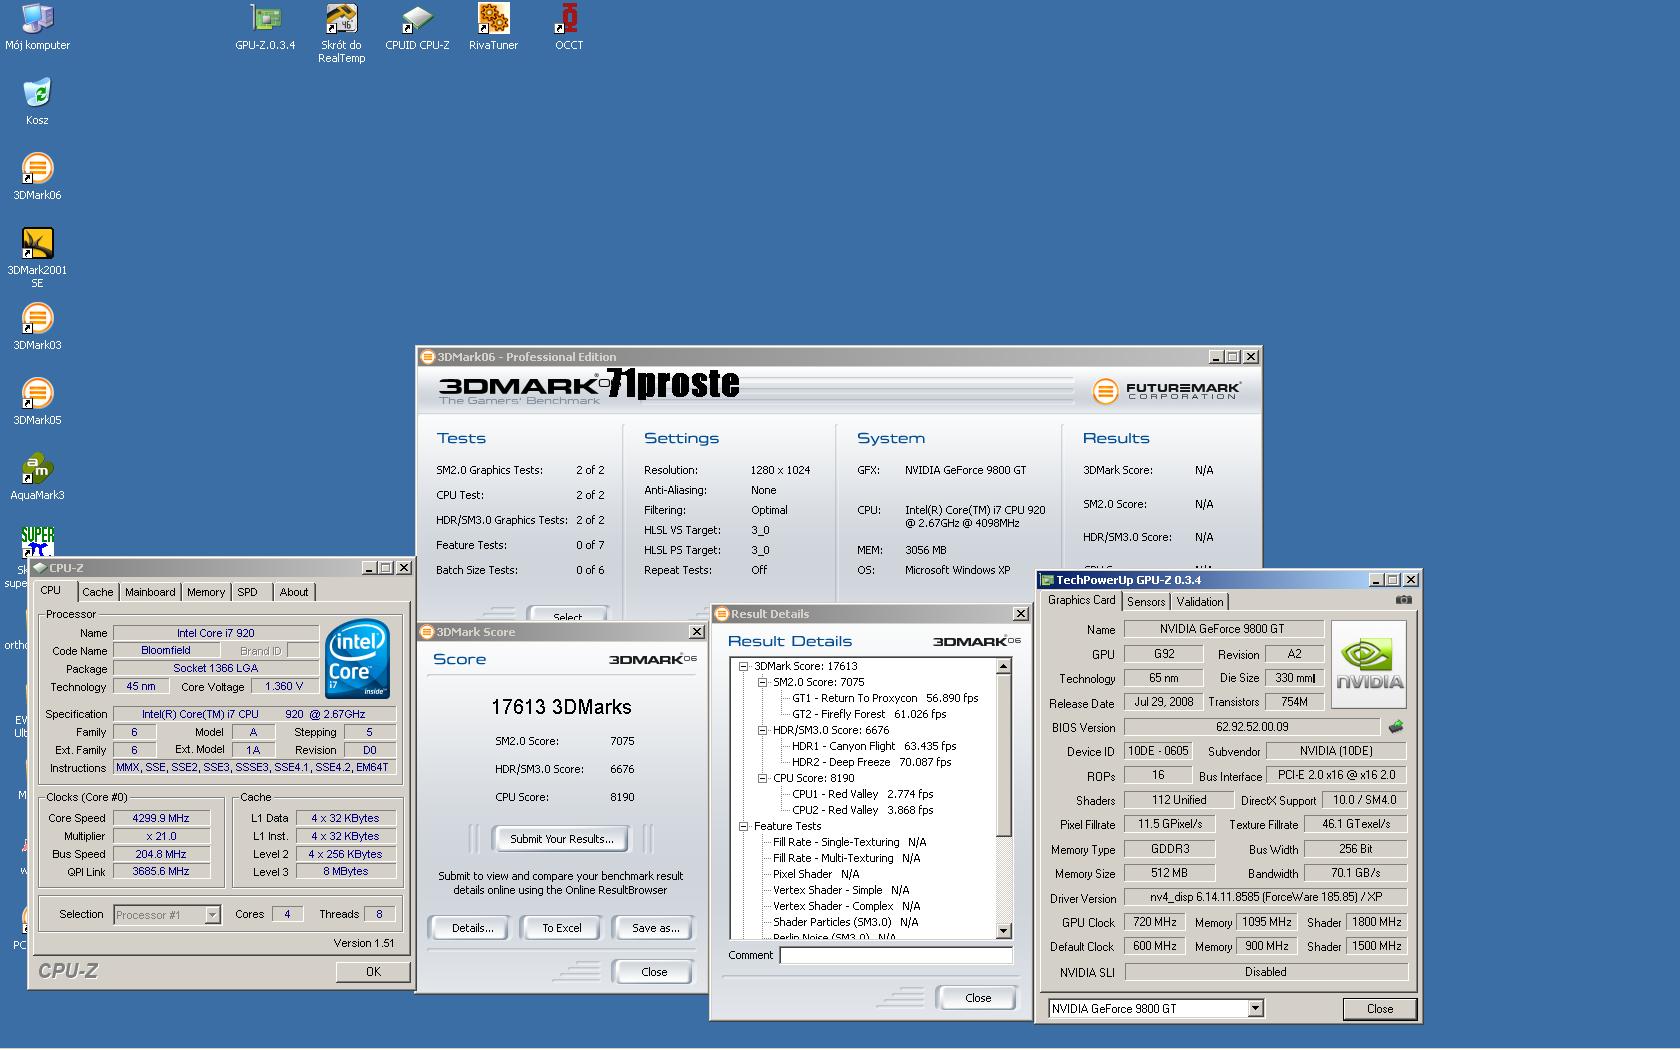Launch AquaMark3 desktop shortcut
This screenshot has width=1680, height=1050.
37,476
